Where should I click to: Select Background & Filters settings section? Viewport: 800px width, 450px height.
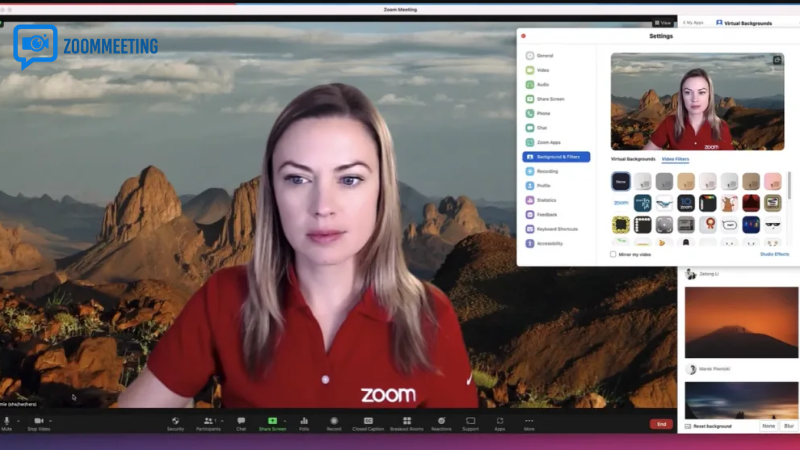pyautogui.click(x=556, y=157)
